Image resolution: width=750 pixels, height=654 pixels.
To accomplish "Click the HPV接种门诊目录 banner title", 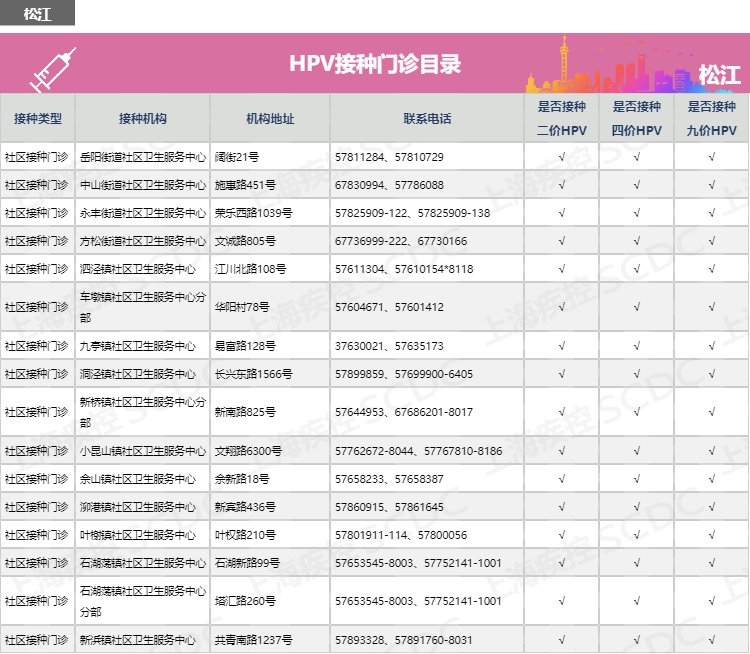I will pos(375,64).
